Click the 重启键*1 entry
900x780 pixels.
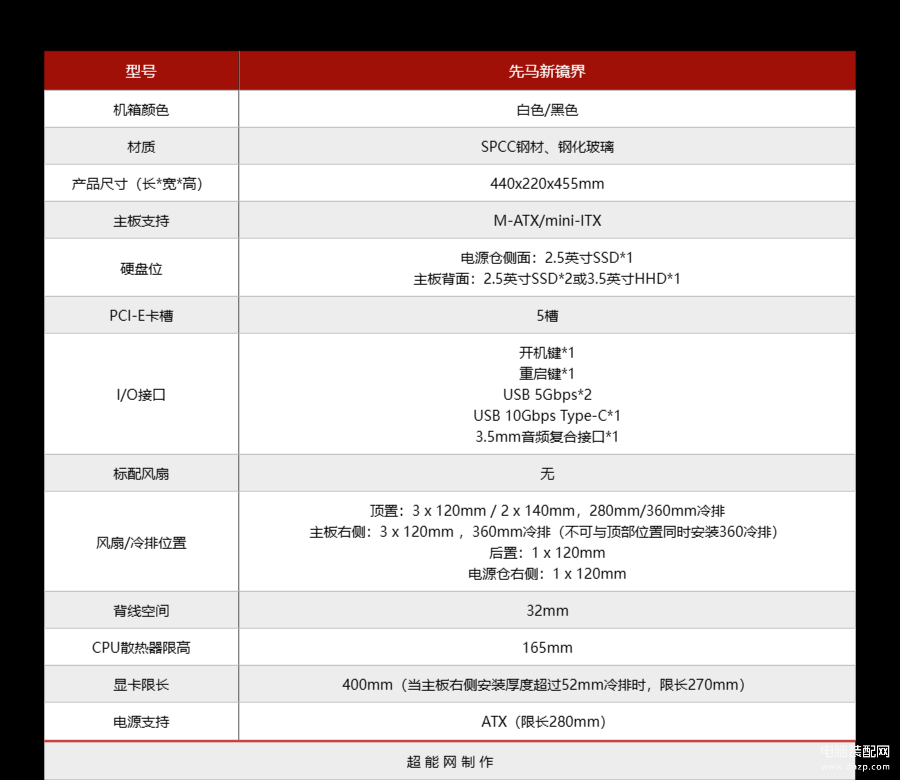pyautogui.click(x=546, y=374)
